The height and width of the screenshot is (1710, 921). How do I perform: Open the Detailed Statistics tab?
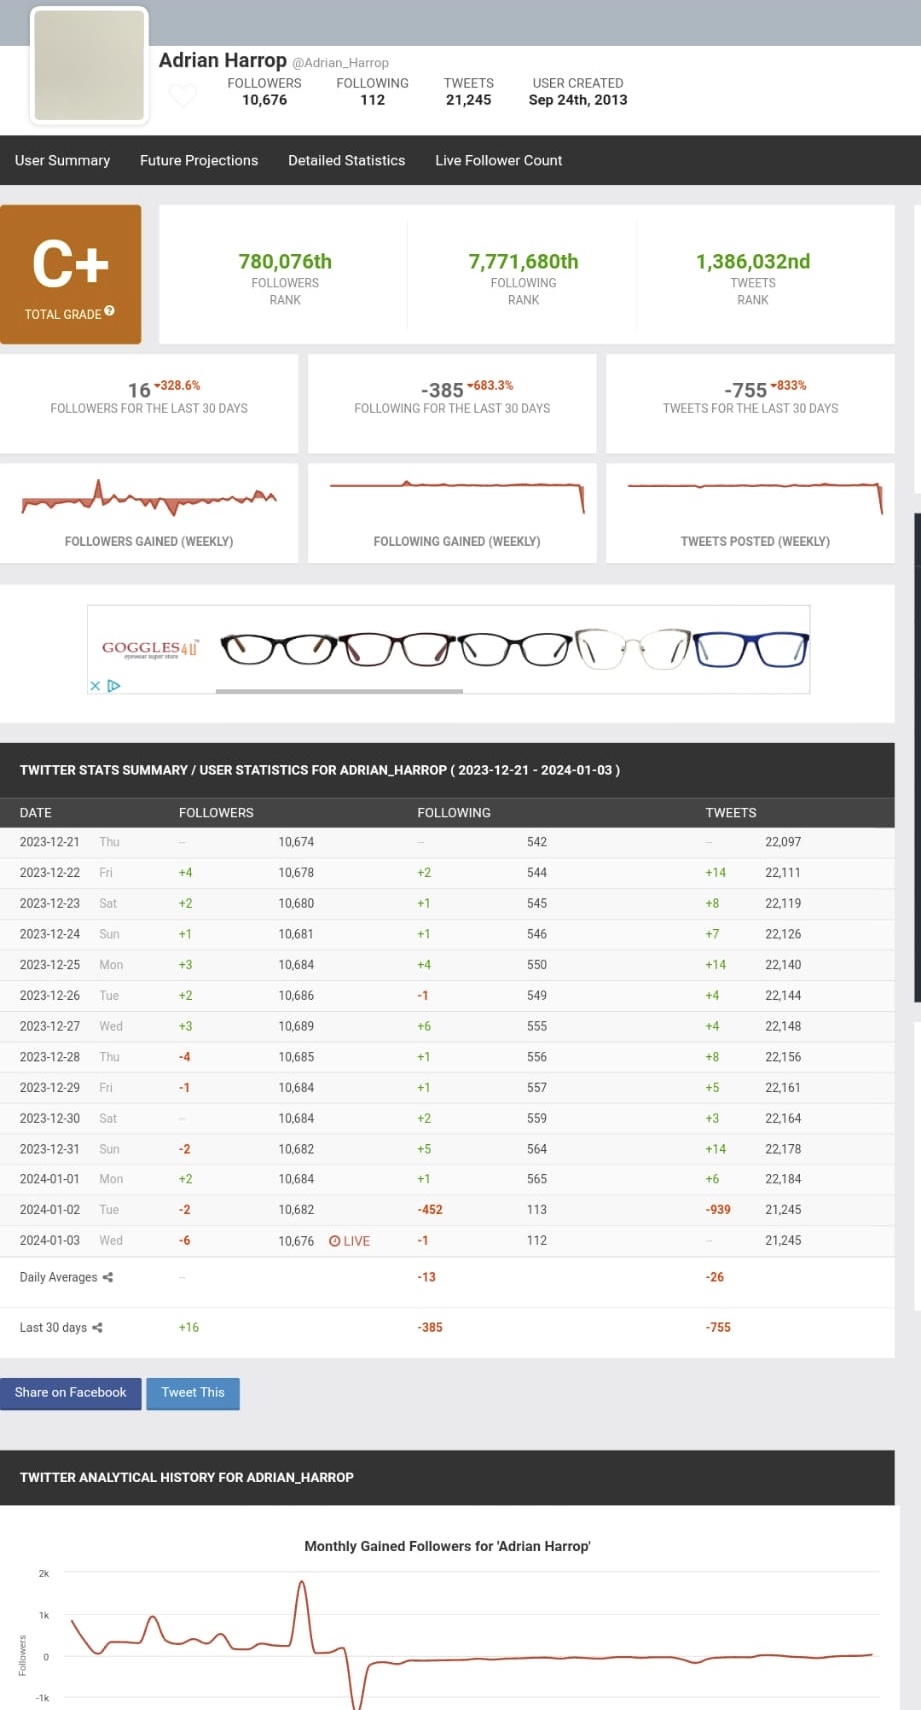tap(347, 160)
